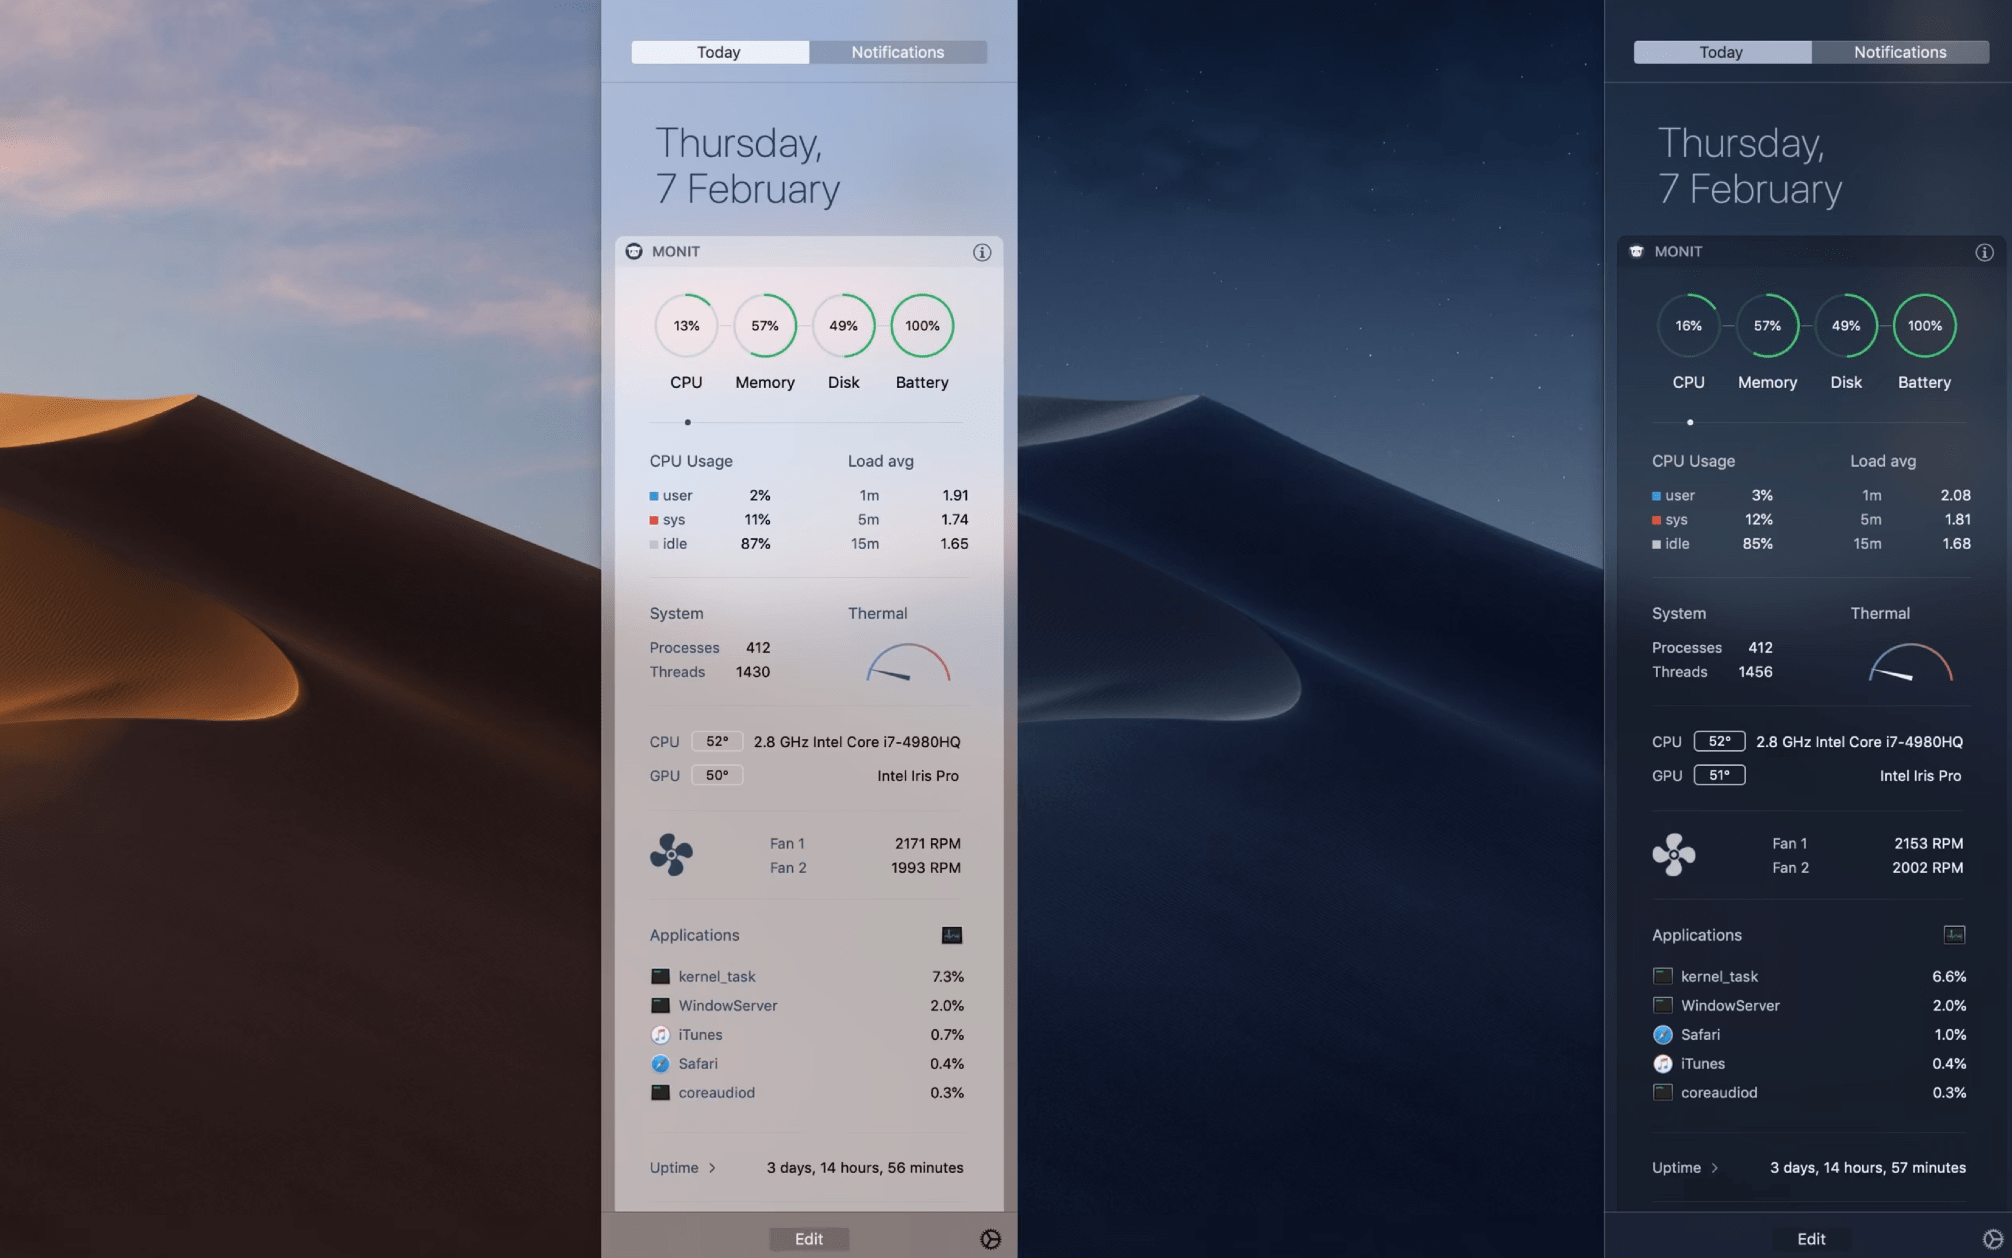The width and height of the screenshot is (2012, 1258).
Task: Expand Uptime chevron in dark widget
Action: [1714, 1167]
